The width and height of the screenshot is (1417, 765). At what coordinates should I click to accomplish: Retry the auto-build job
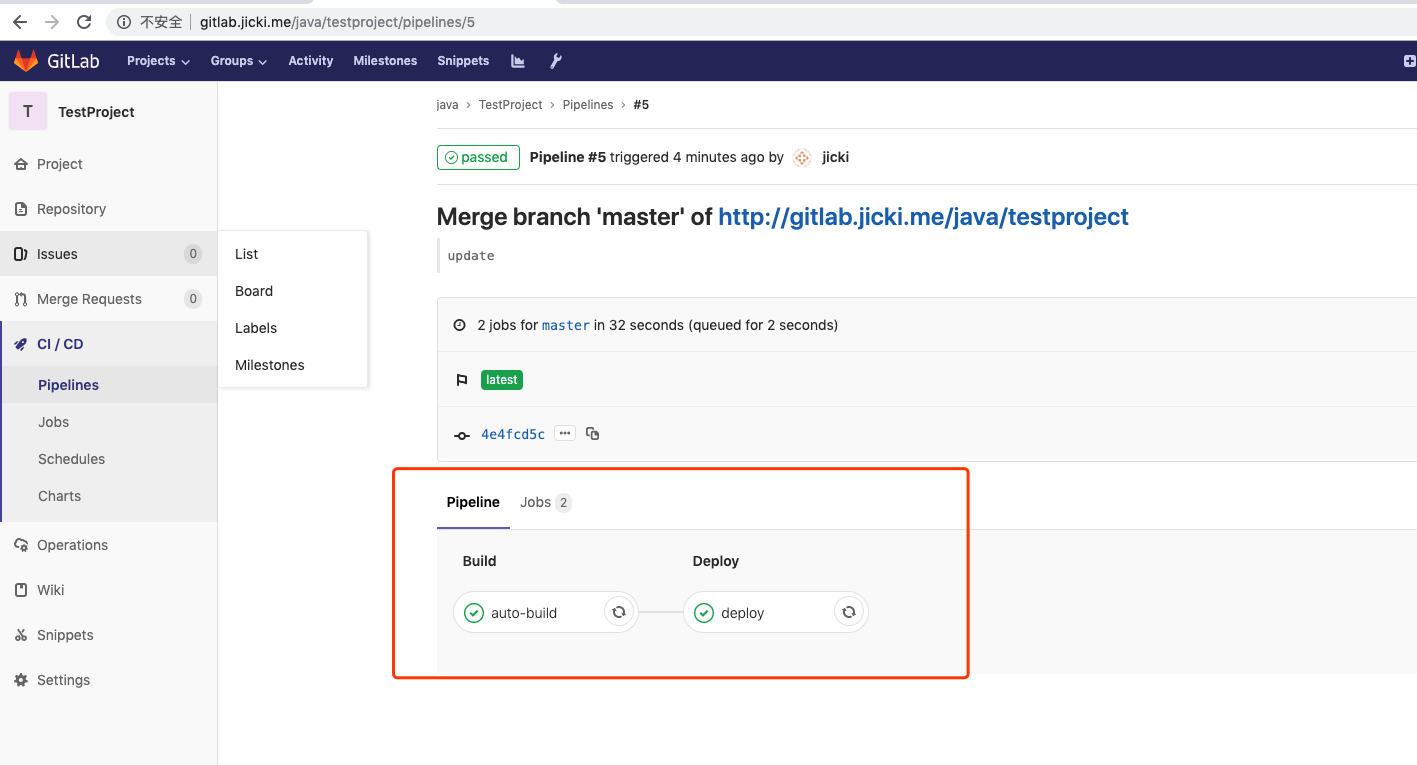click(x=618, y=611)
